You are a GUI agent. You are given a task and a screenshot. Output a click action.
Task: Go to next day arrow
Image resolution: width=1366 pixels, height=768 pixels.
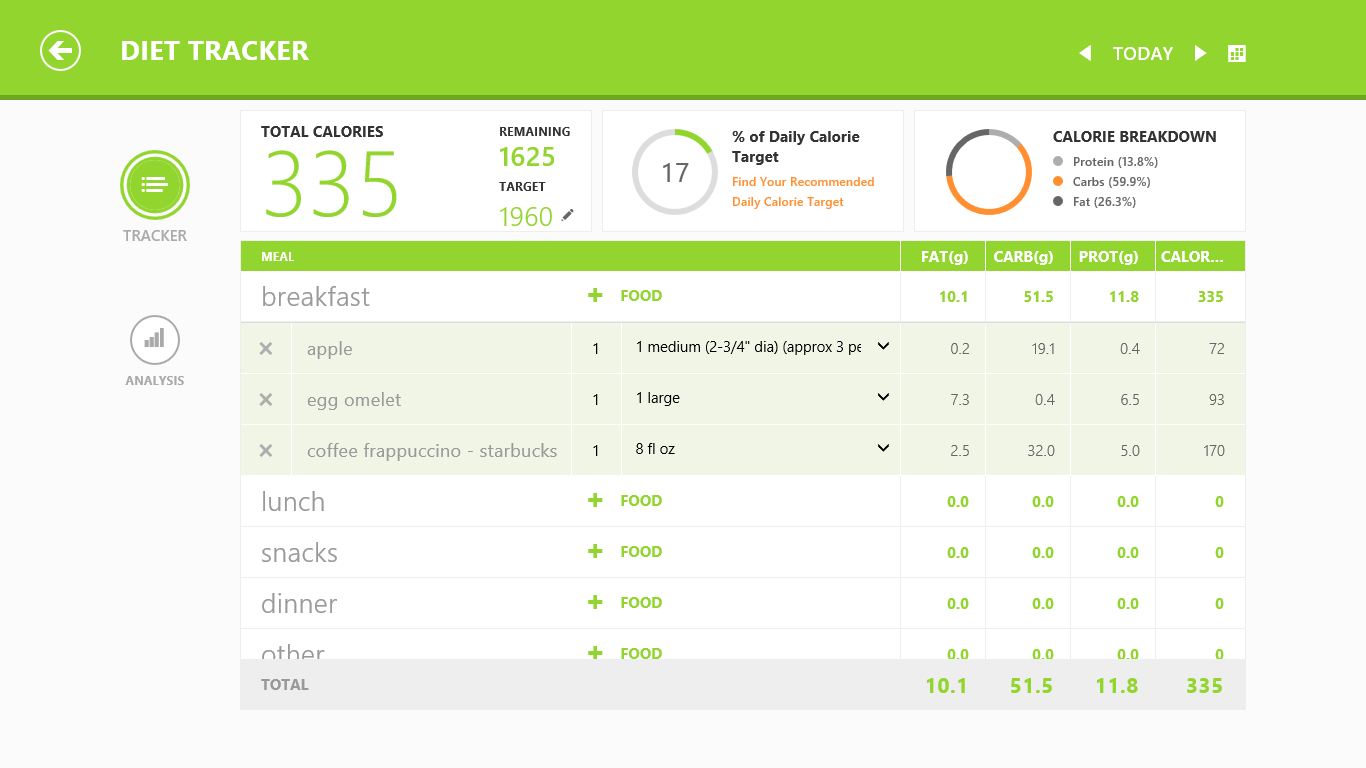coord(1201,54)
